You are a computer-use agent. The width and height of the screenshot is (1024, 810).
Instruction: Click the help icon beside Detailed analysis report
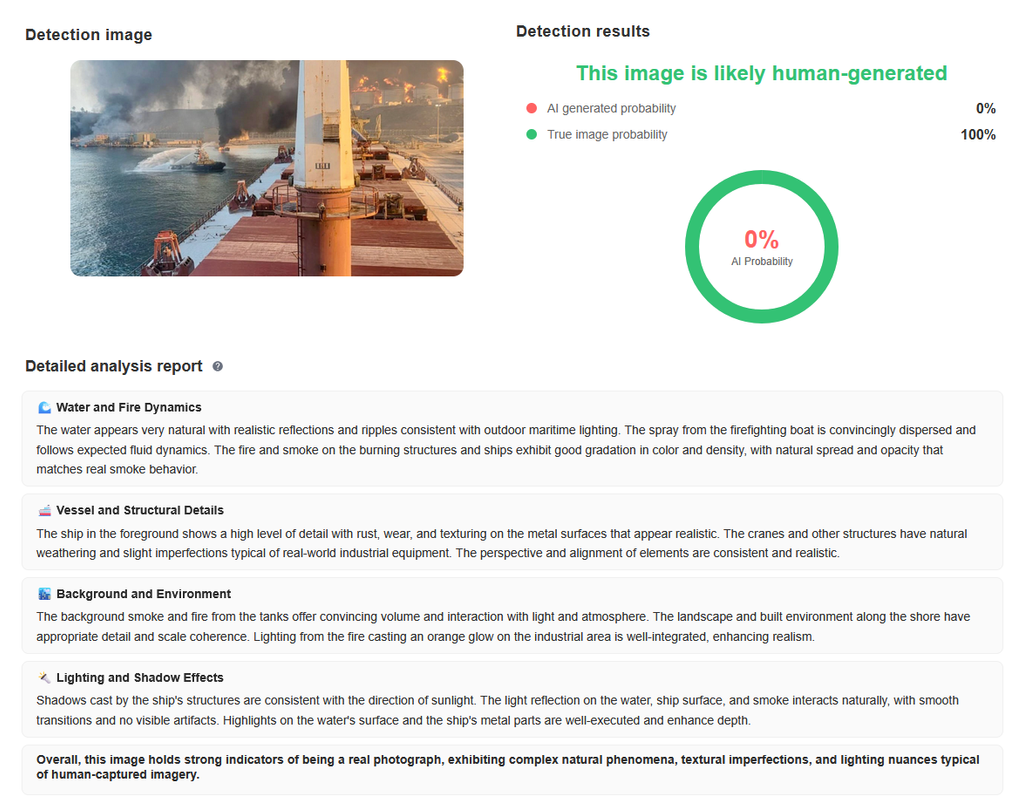(x=218, y=367)
